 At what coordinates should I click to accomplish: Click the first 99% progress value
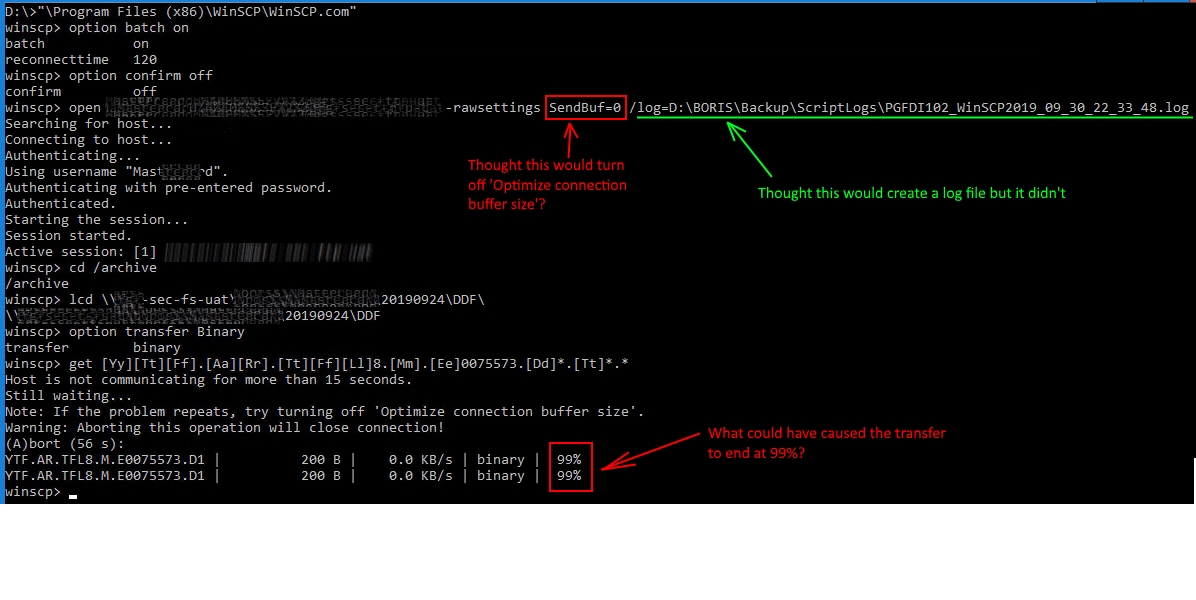coord(569,460)
